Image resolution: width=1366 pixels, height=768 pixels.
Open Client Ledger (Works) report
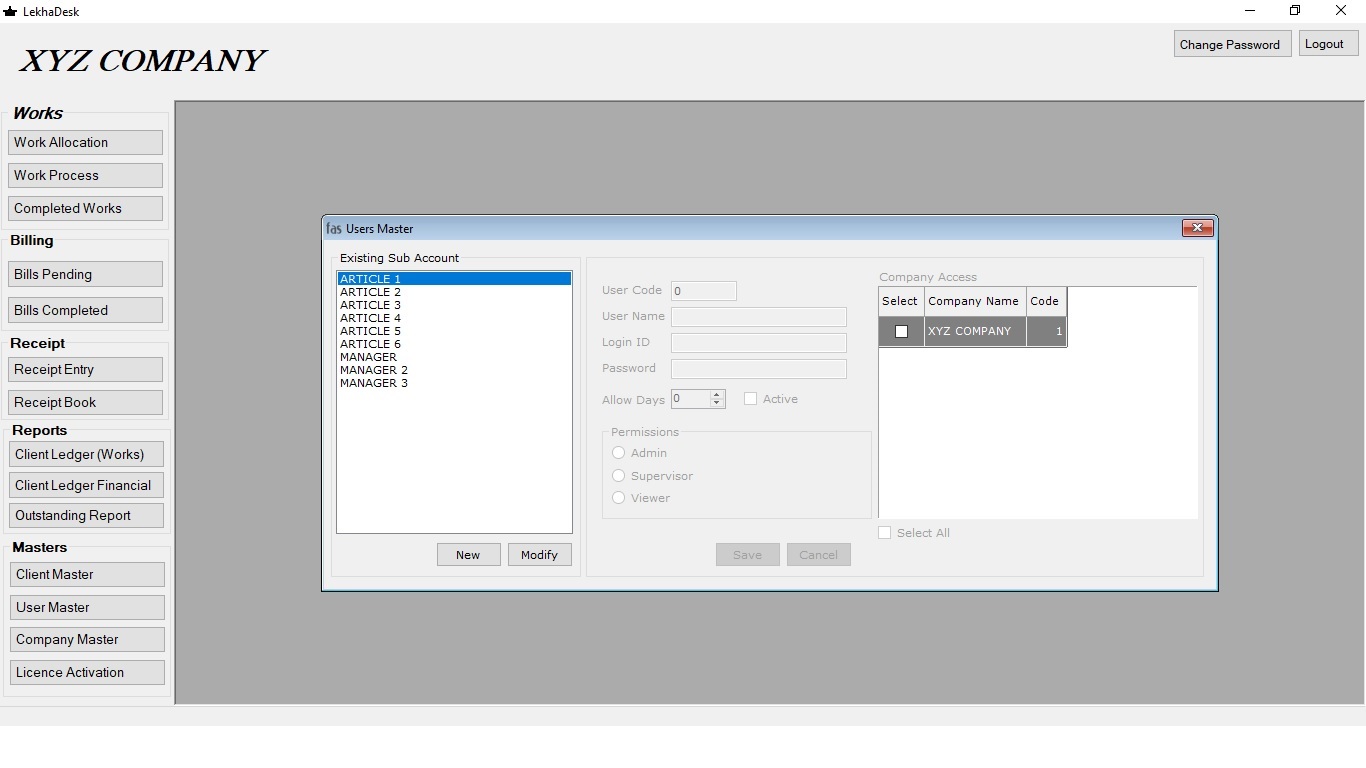pyautogui.click(x=86, y=454)
